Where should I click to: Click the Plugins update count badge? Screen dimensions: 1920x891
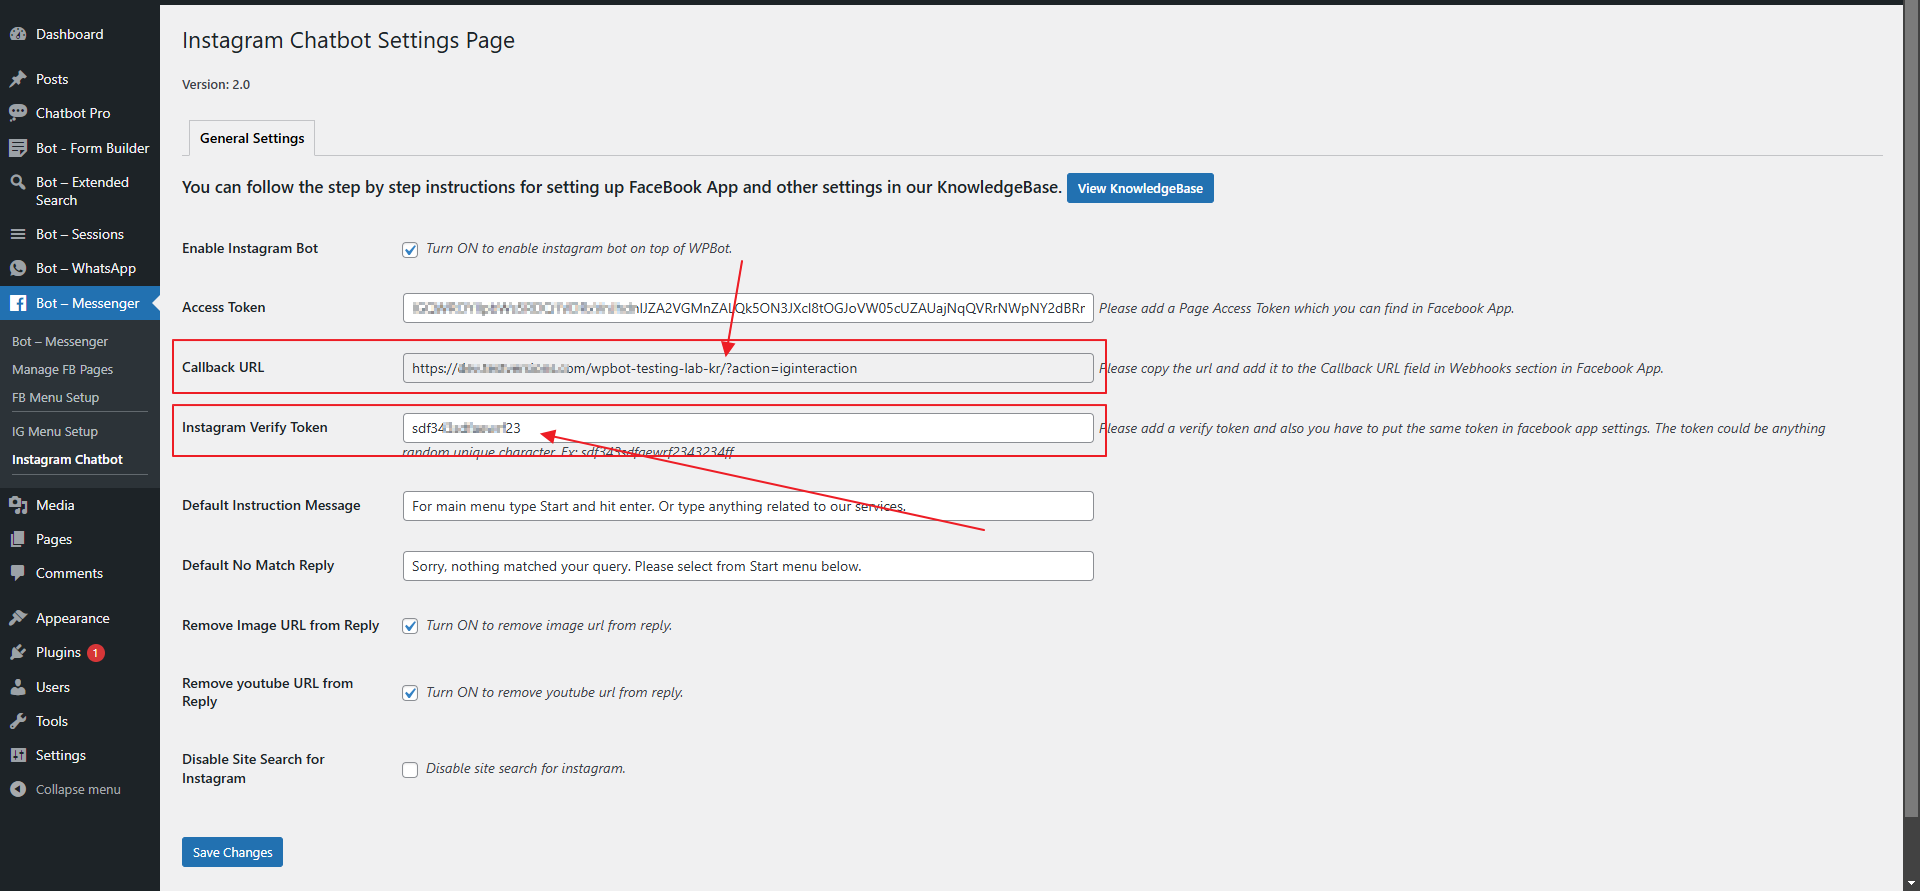coord(96,653)
